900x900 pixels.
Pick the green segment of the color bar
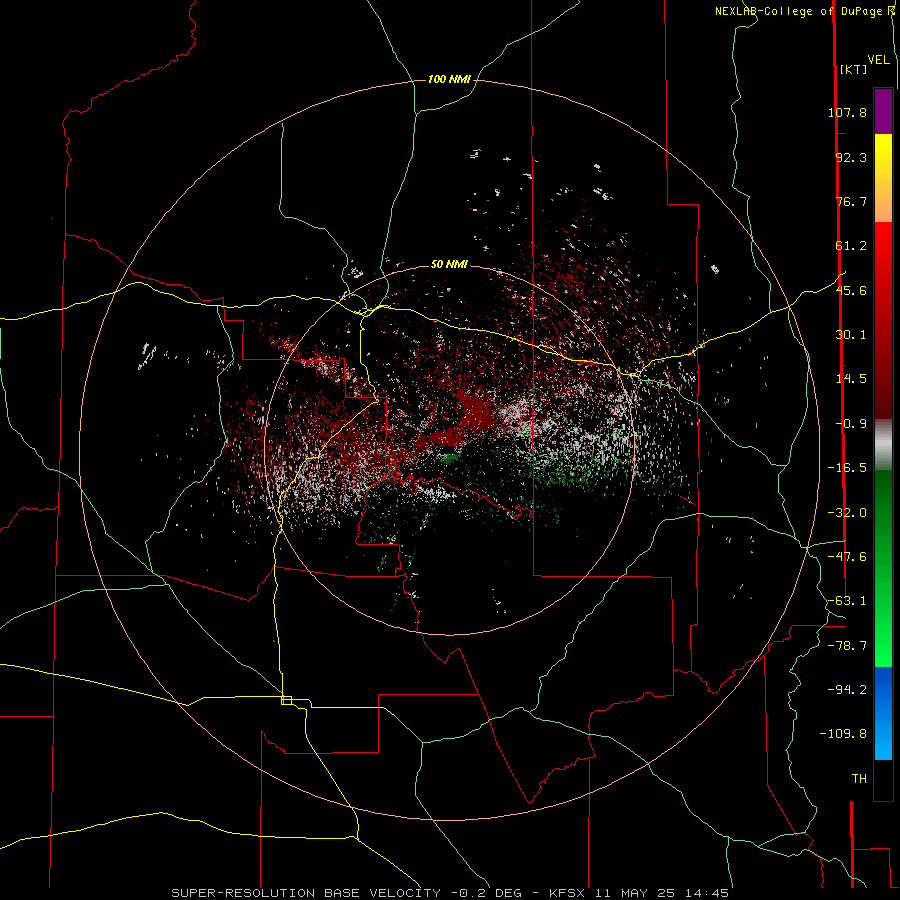click(883, 568)
